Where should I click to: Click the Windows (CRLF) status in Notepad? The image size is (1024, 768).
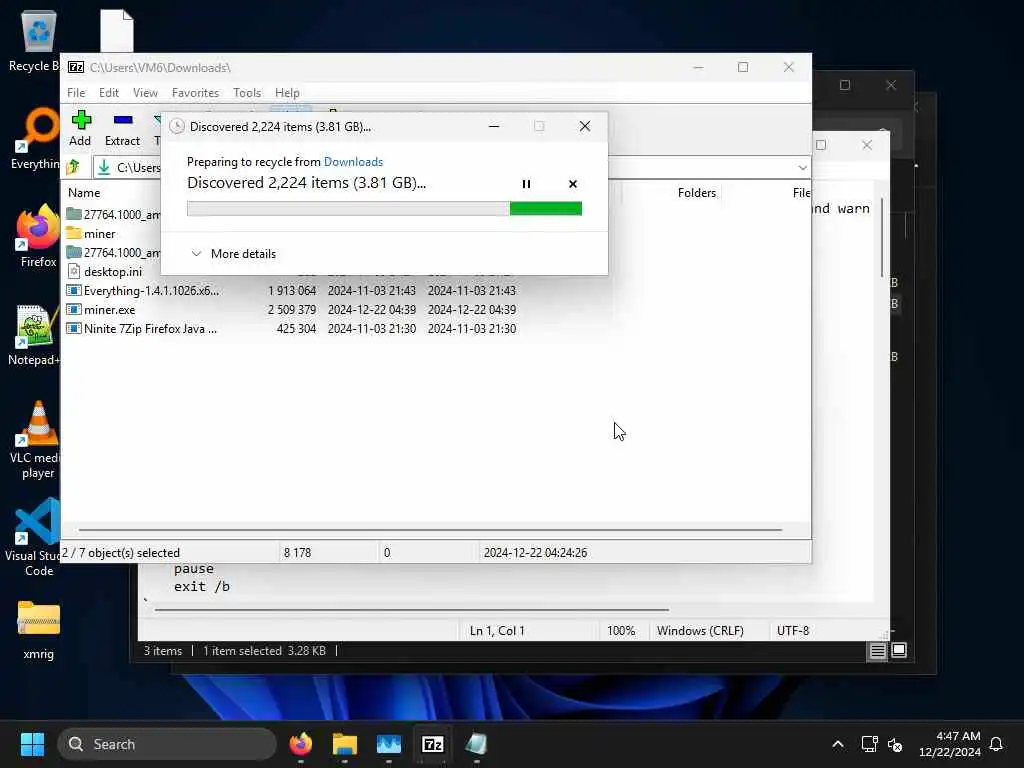pyautogui.click(x=700, y=631)
